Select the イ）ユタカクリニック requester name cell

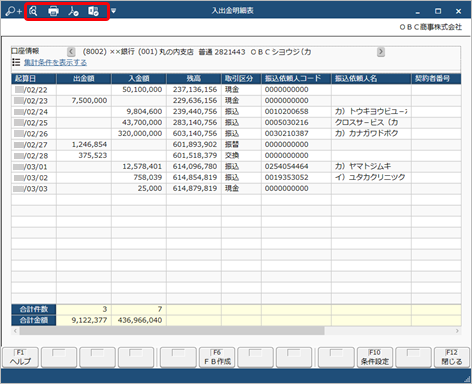371,178
